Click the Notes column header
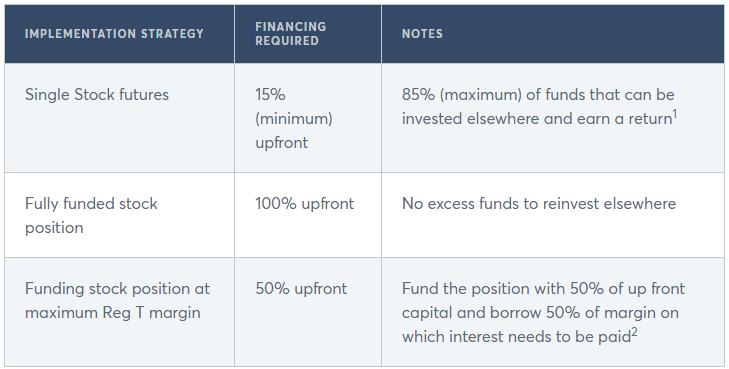This screenshot has width=729, height=369. coord(553,34)
